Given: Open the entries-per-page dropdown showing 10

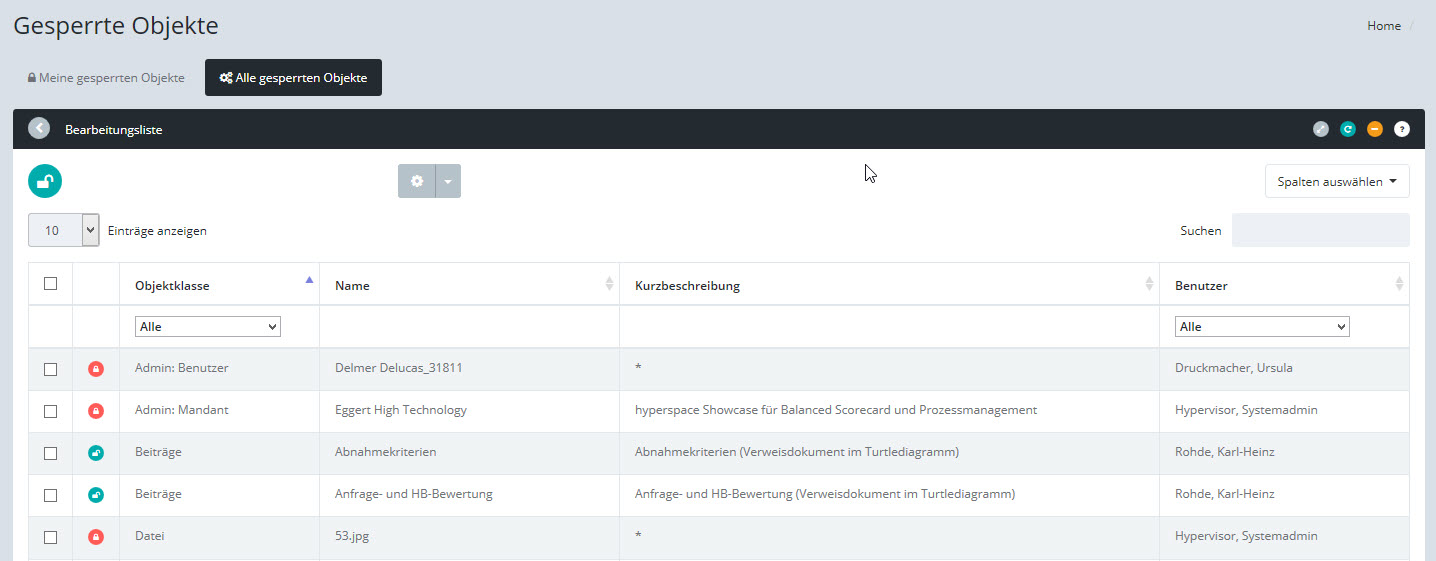Looking at the screenshot, I should 64,231.
